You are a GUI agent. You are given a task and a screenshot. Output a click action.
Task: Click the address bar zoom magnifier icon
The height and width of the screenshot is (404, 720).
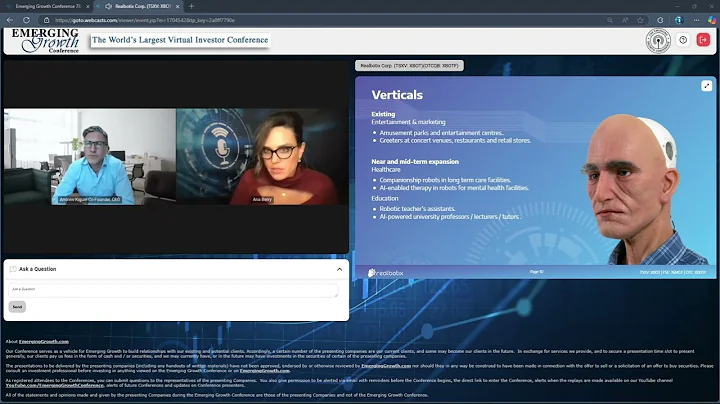pyautogui.click(x=610, y=20)
